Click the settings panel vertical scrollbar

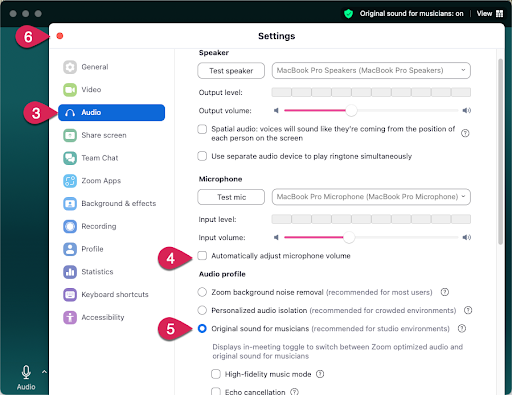pyautogui.click(x=500, y=152)
